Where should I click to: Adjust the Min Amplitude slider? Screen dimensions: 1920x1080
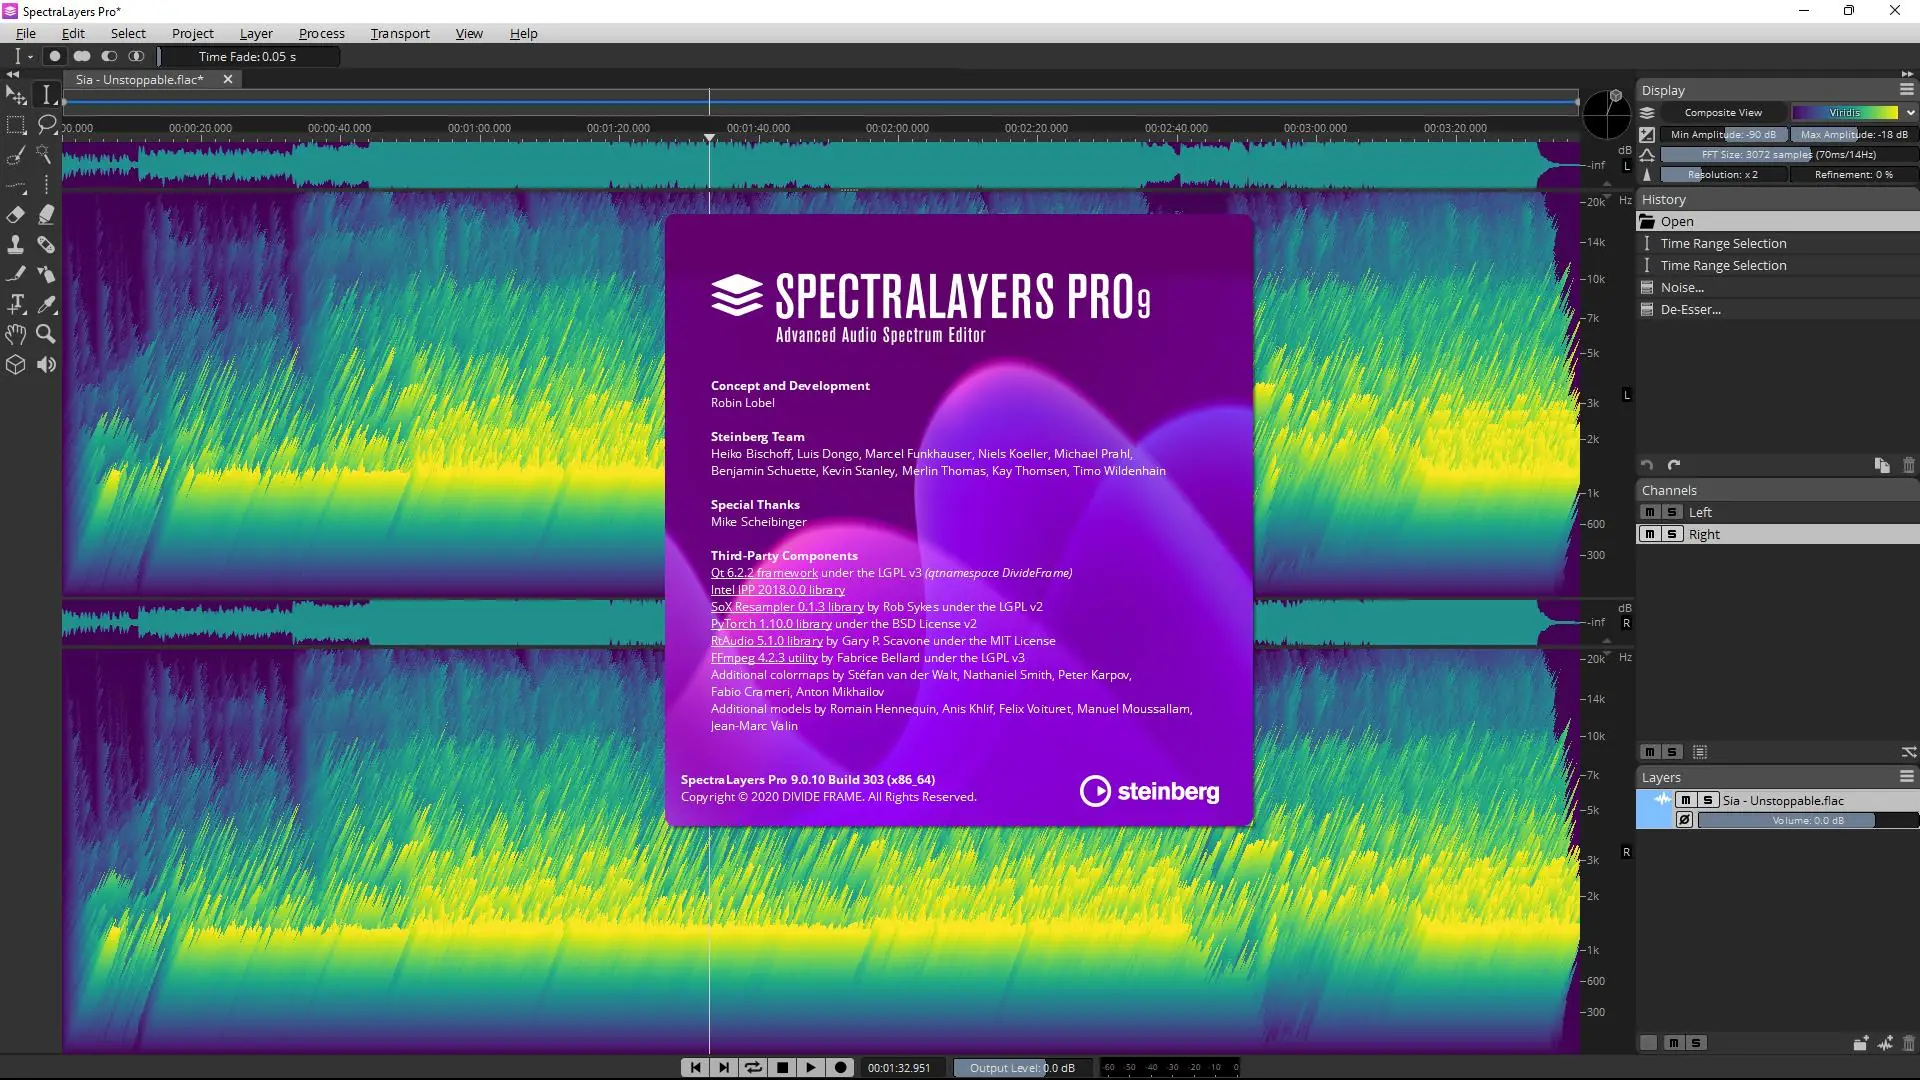pos(1723,134)
